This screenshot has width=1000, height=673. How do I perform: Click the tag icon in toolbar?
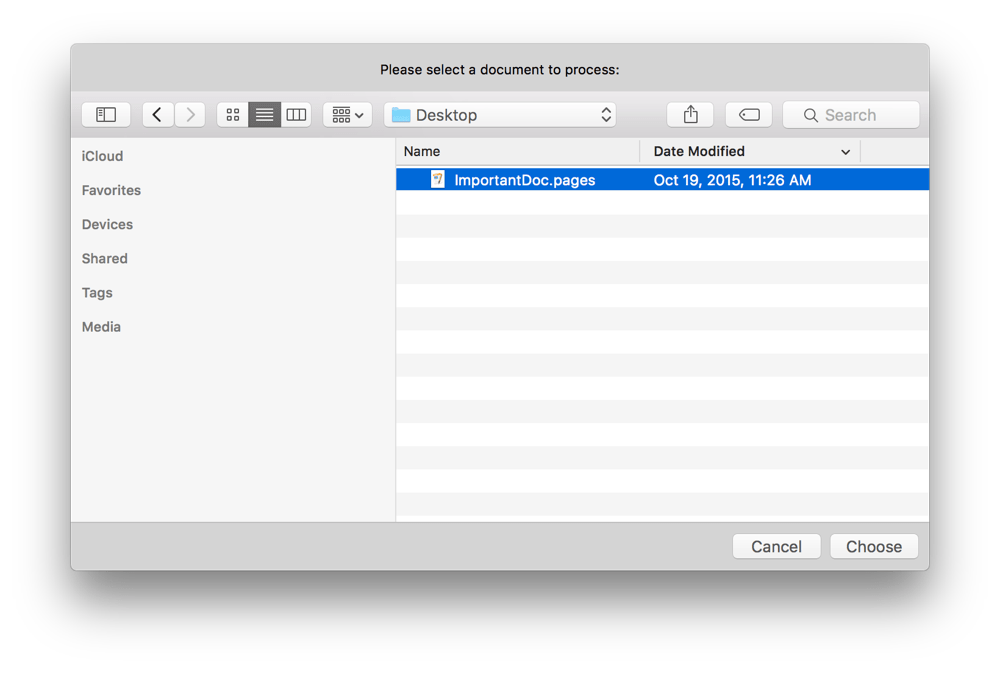749,114
